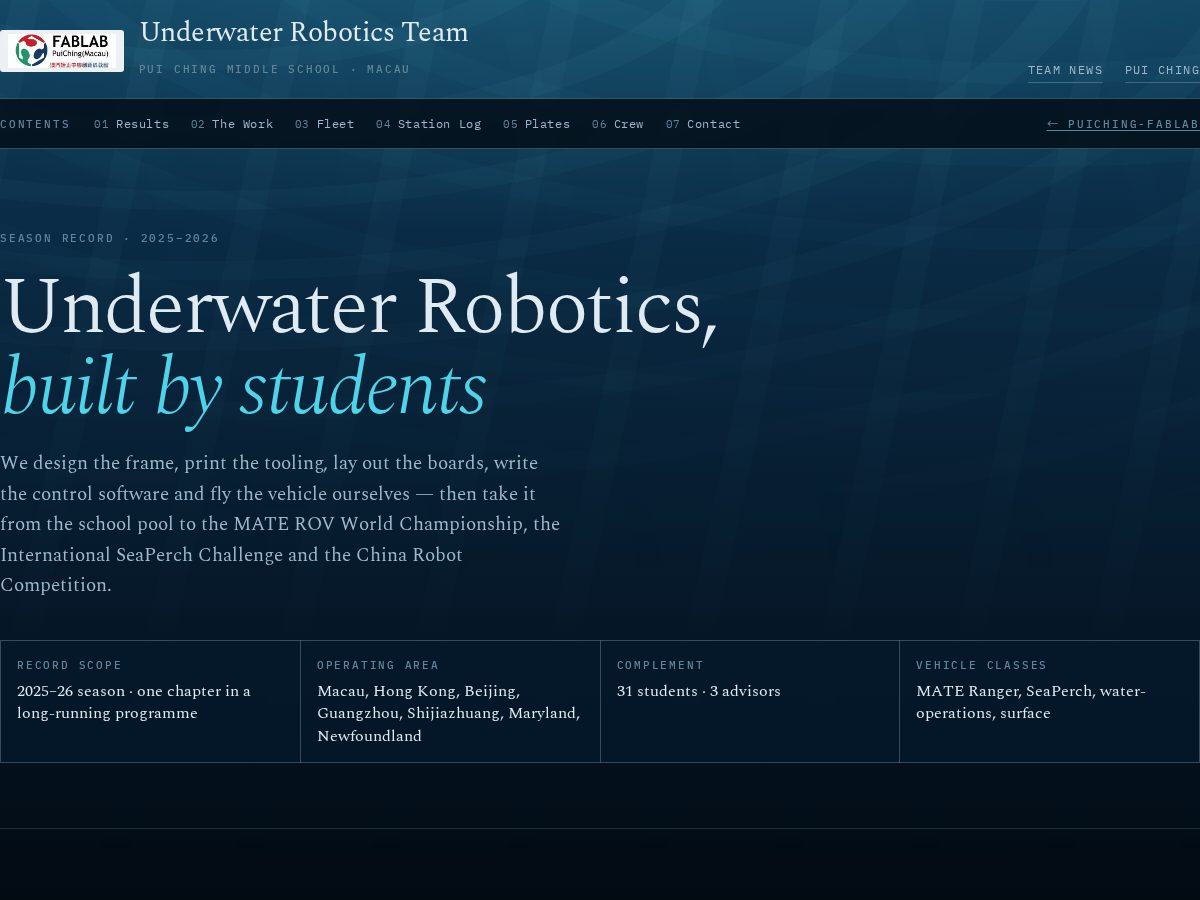
Task: Click the intro paragraph starting 'We design the frame'
Action: 280,524
